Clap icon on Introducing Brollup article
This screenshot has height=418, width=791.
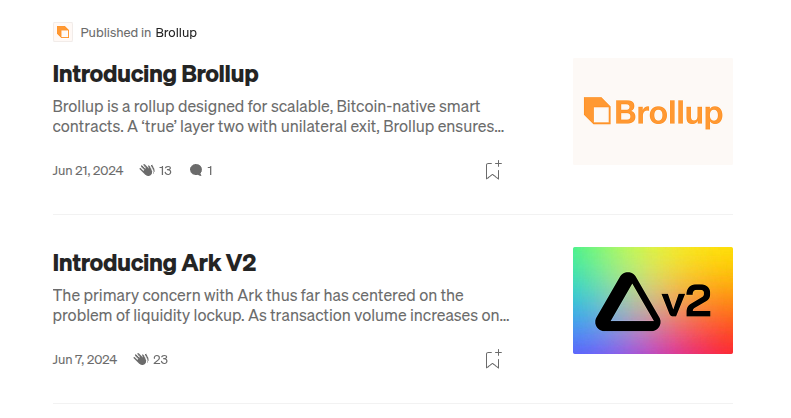pos(147,170)
